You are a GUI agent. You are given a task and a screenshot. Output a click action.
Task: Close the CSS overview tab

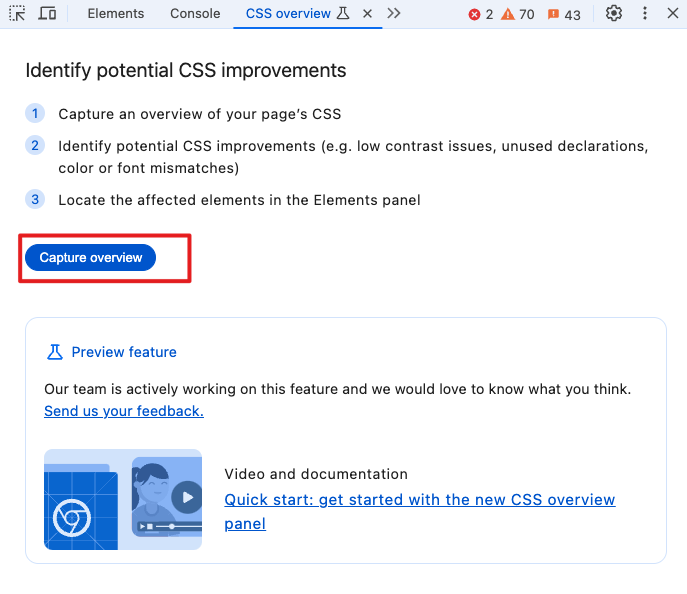tap(367, 14)
